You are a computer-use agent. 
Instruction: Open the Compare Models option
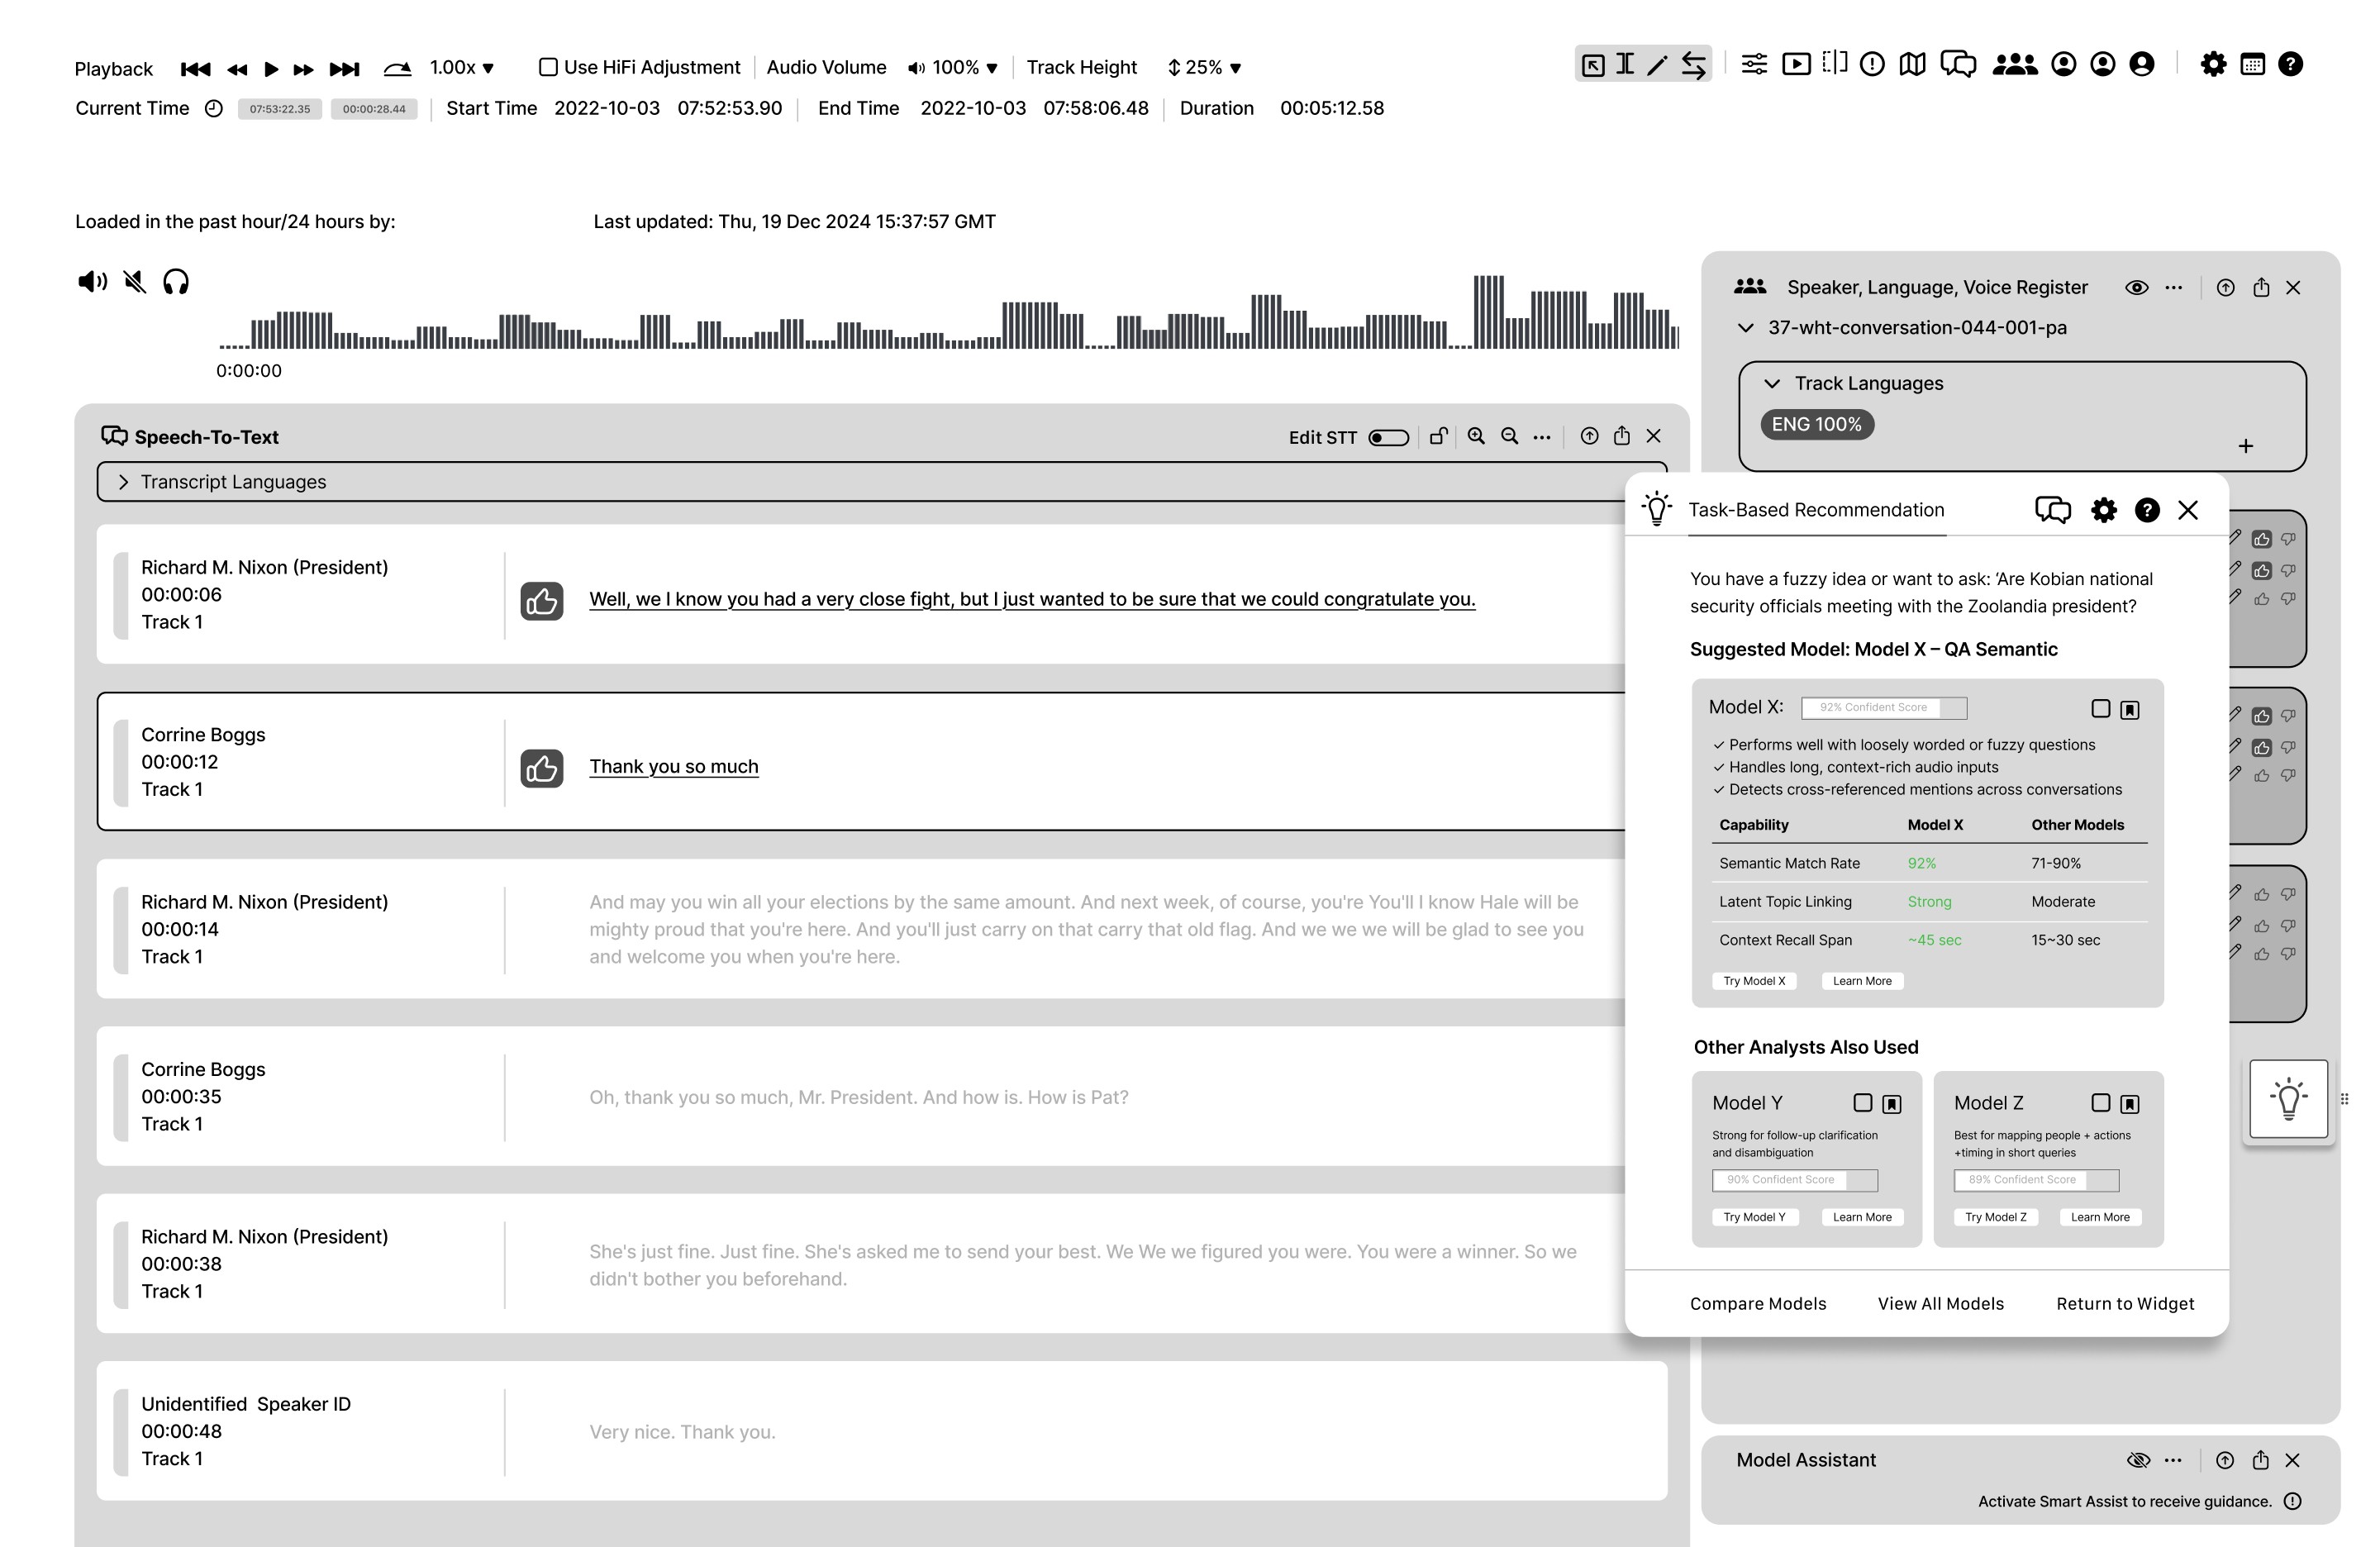coord(1757,1303)
